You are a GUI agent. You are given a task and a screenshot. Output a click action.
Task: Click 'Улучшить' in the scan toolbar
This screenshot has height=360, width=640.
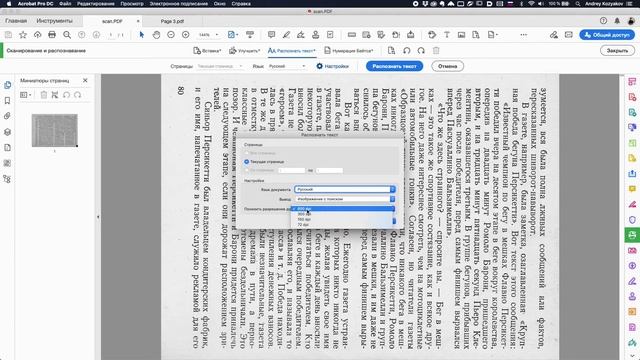pos(244,51)
